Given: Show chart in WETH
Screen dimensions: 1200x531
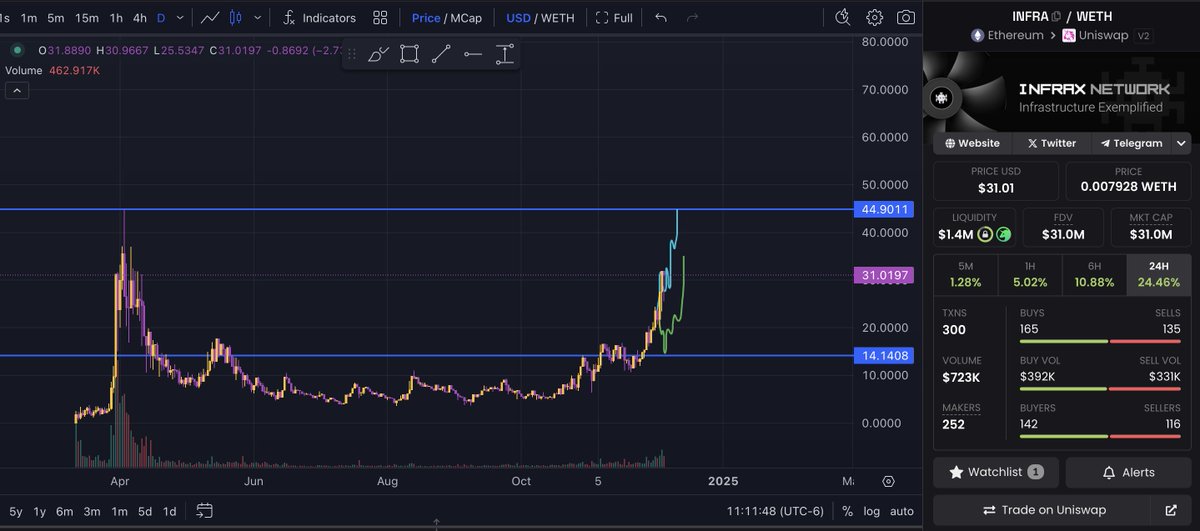Looking at the screenshot, I should coord(560,18).
